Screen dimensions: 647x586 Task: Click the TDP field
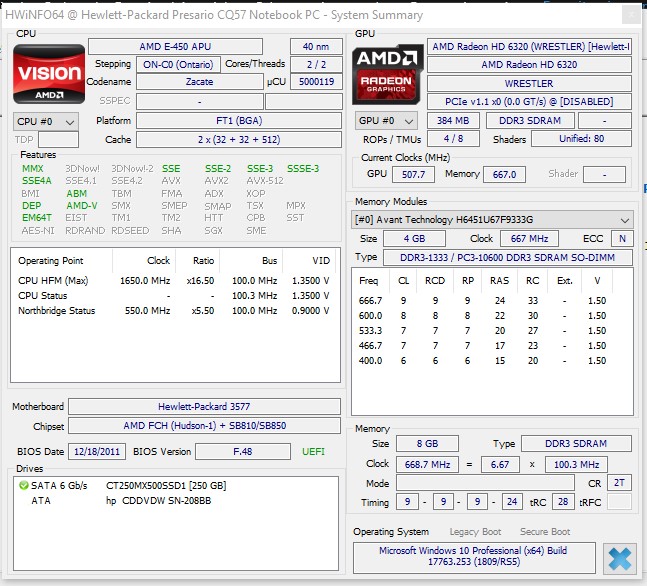[58, 139]
